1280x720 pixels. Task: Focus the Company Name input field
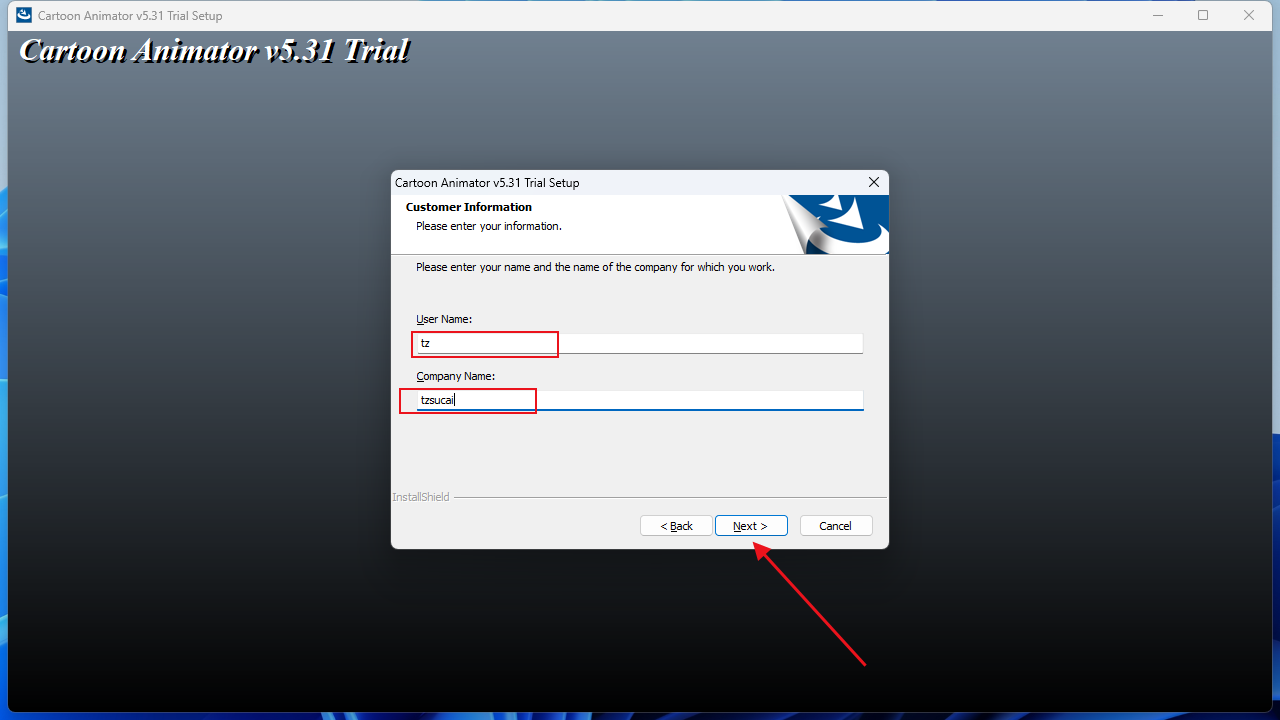click(x=639, y=400)
